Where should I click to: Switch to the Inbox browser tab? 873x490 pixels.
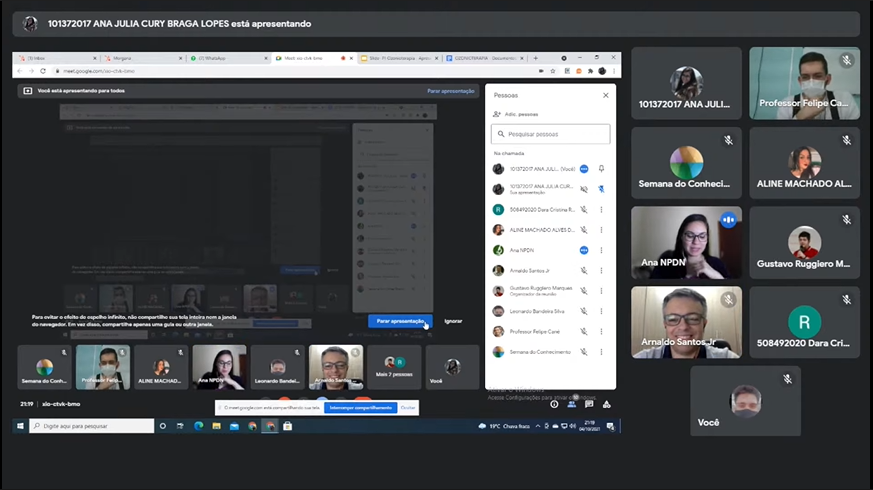(45, 58)
